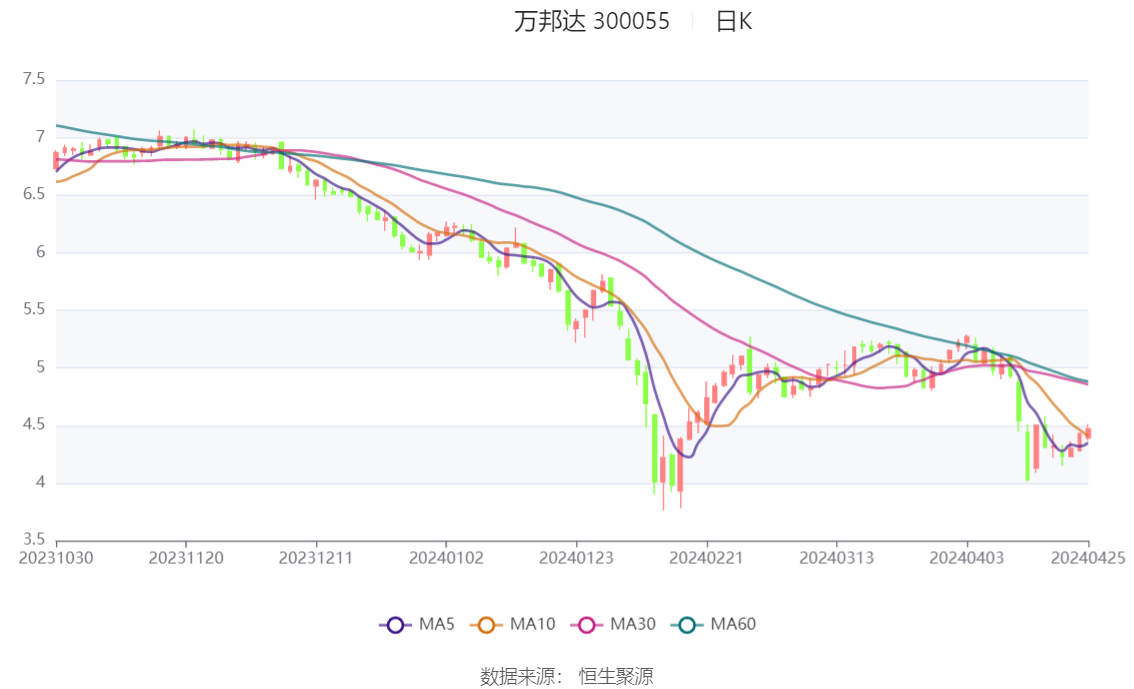This screenshot has width=1134, height=689.
Task: Click the 数据来源 恒生聚源 source text
Action: tap(567, 677)
